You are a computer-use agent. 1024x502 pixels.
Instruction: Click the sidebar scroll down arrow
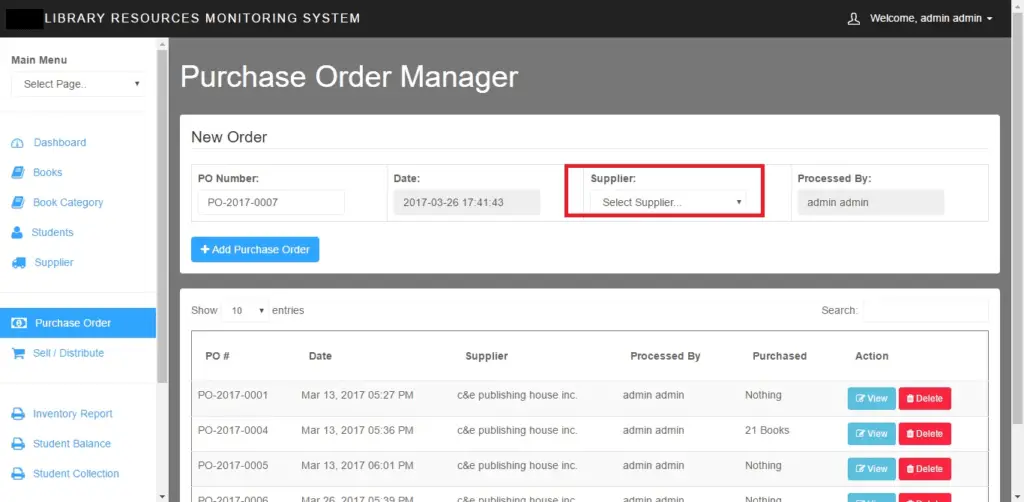click(x=162, y=497)
